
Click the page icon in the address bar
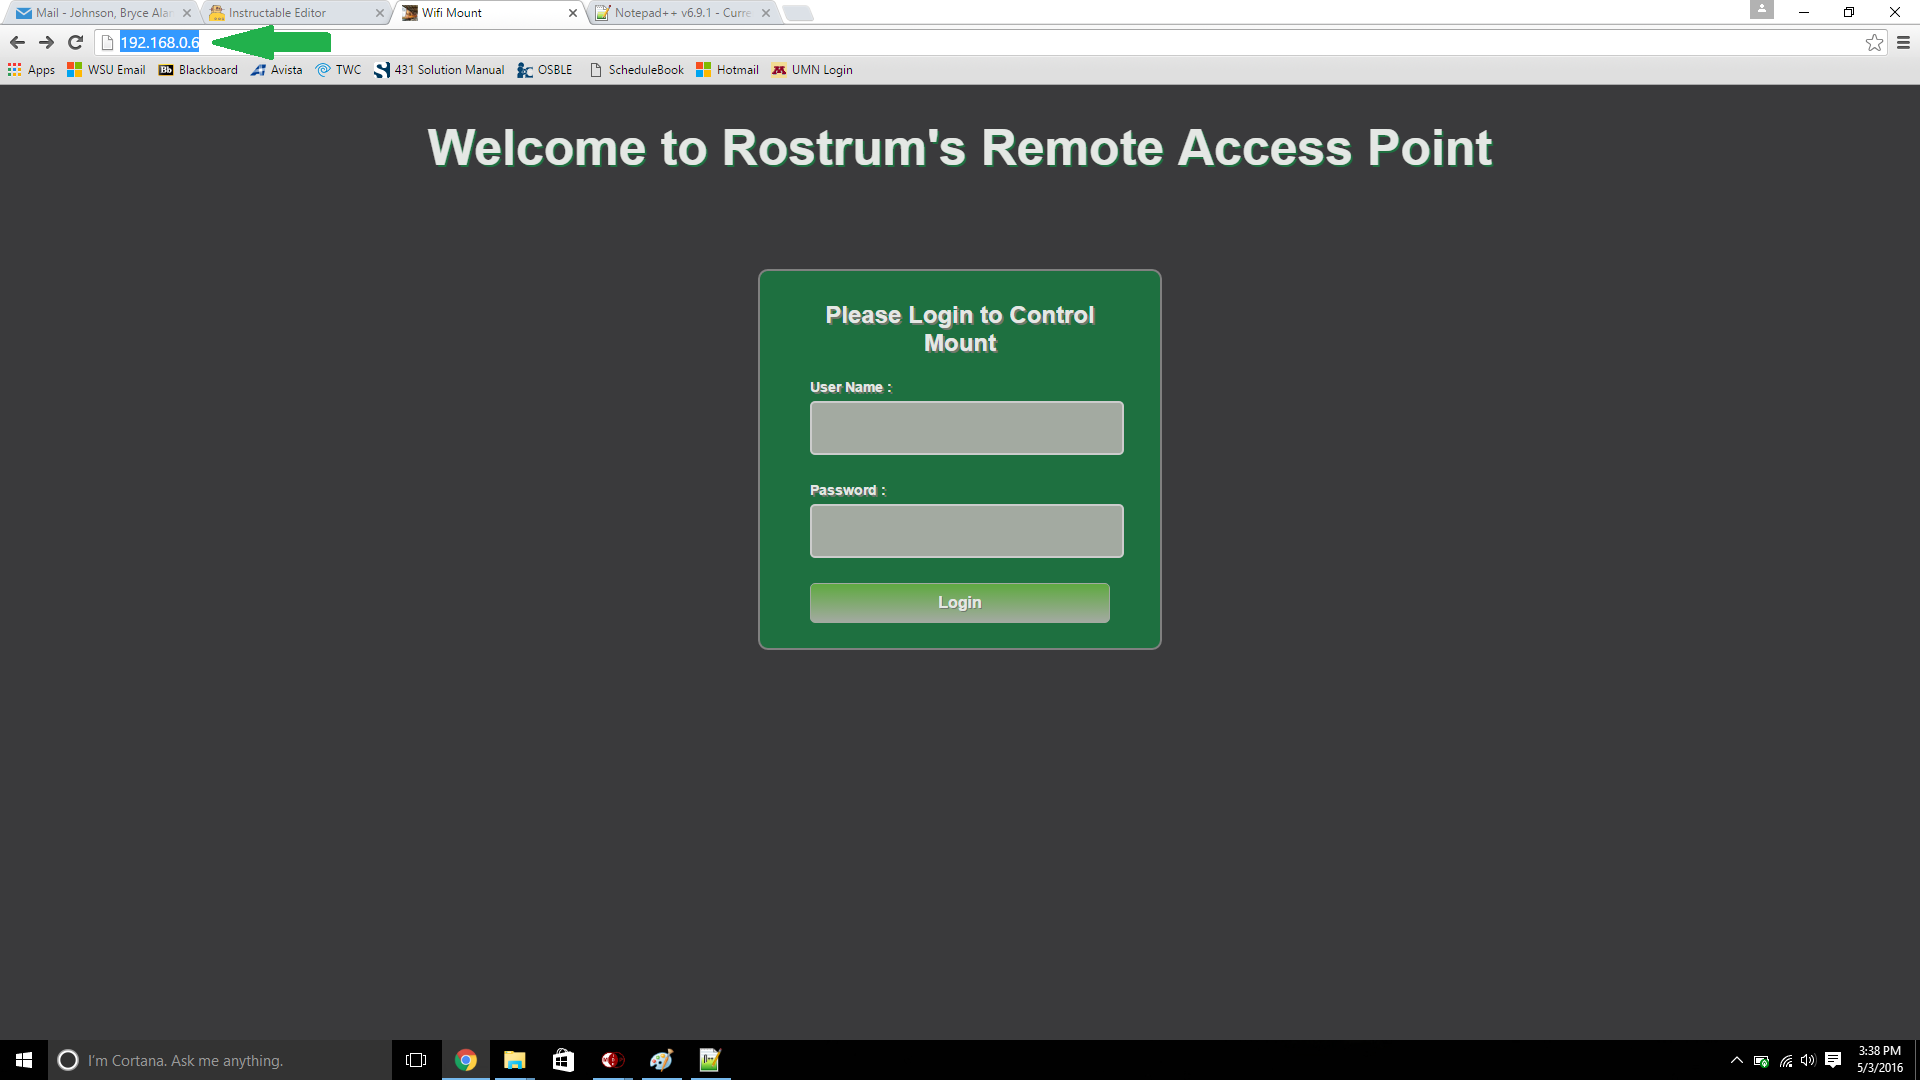(x=108, y=42)
